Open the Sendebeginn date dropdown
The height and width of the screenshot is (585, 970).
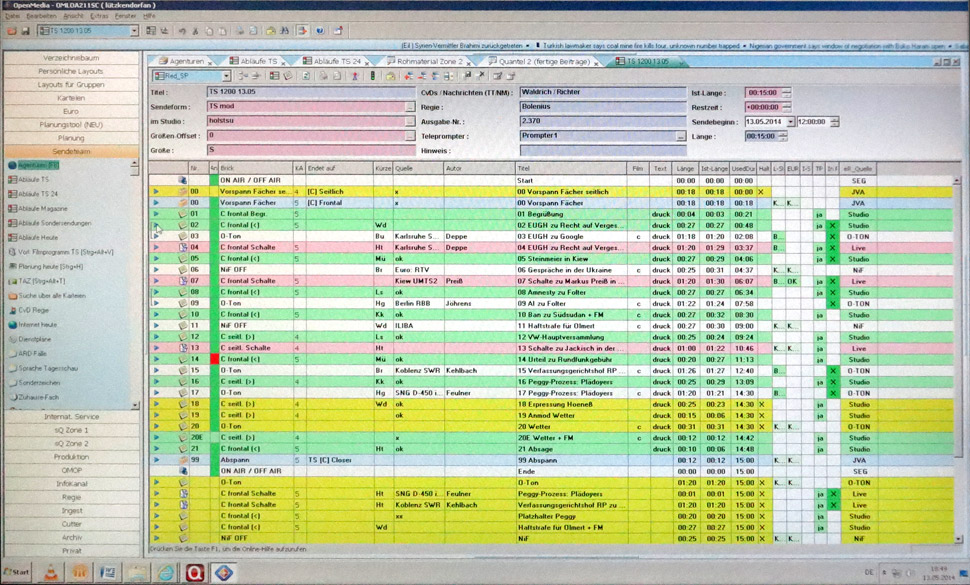coord(790,121)
